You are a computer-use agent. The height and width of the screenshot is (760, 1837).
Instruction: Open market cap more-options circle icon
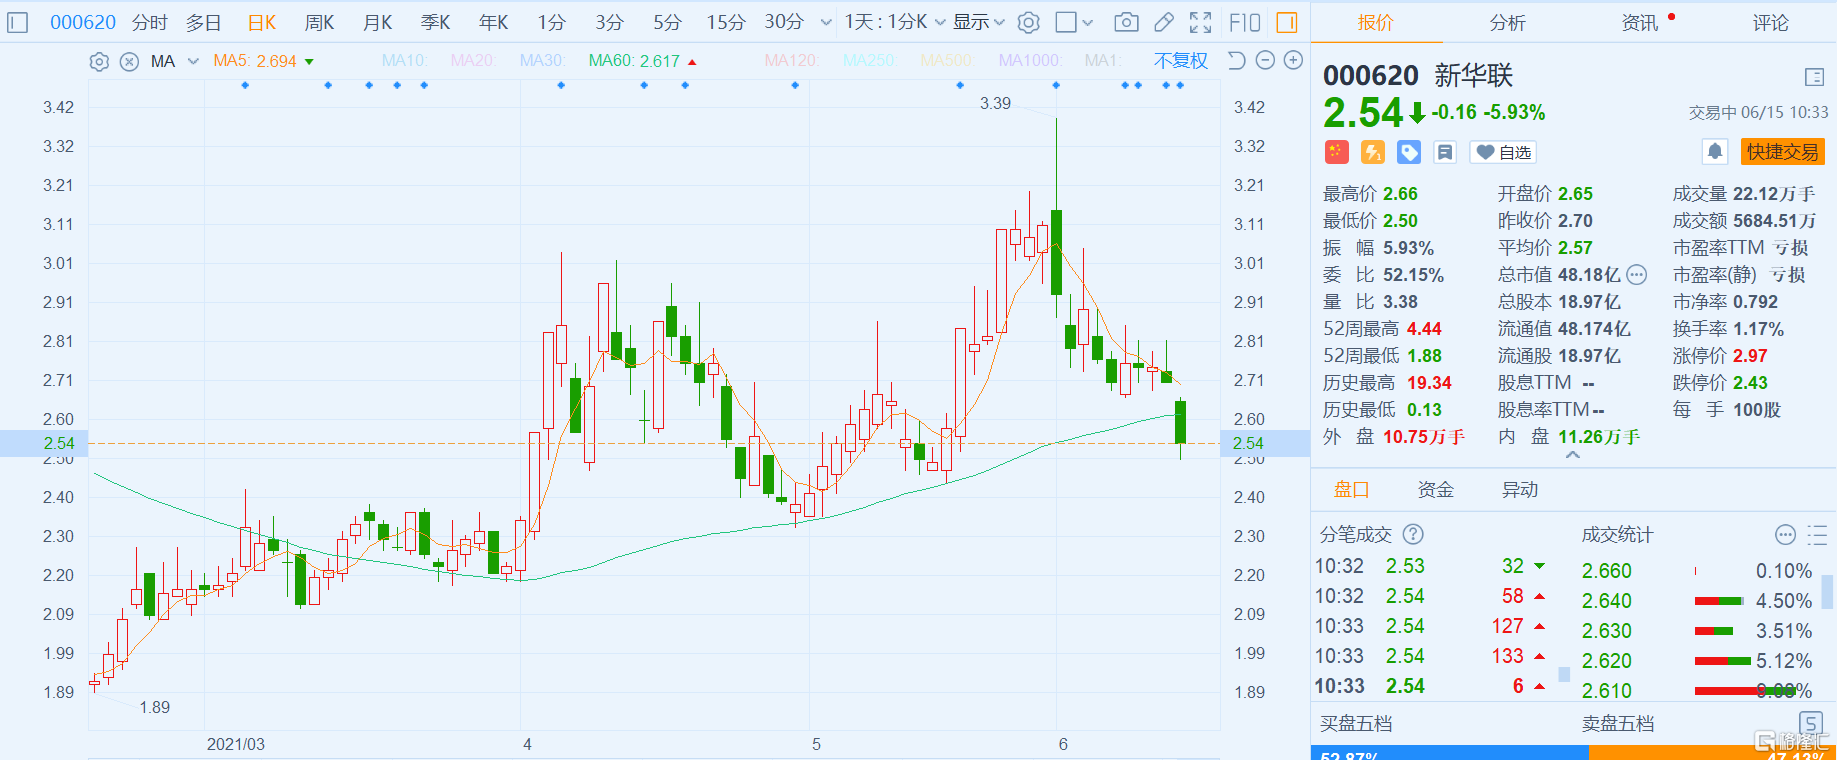(1637, 275)
